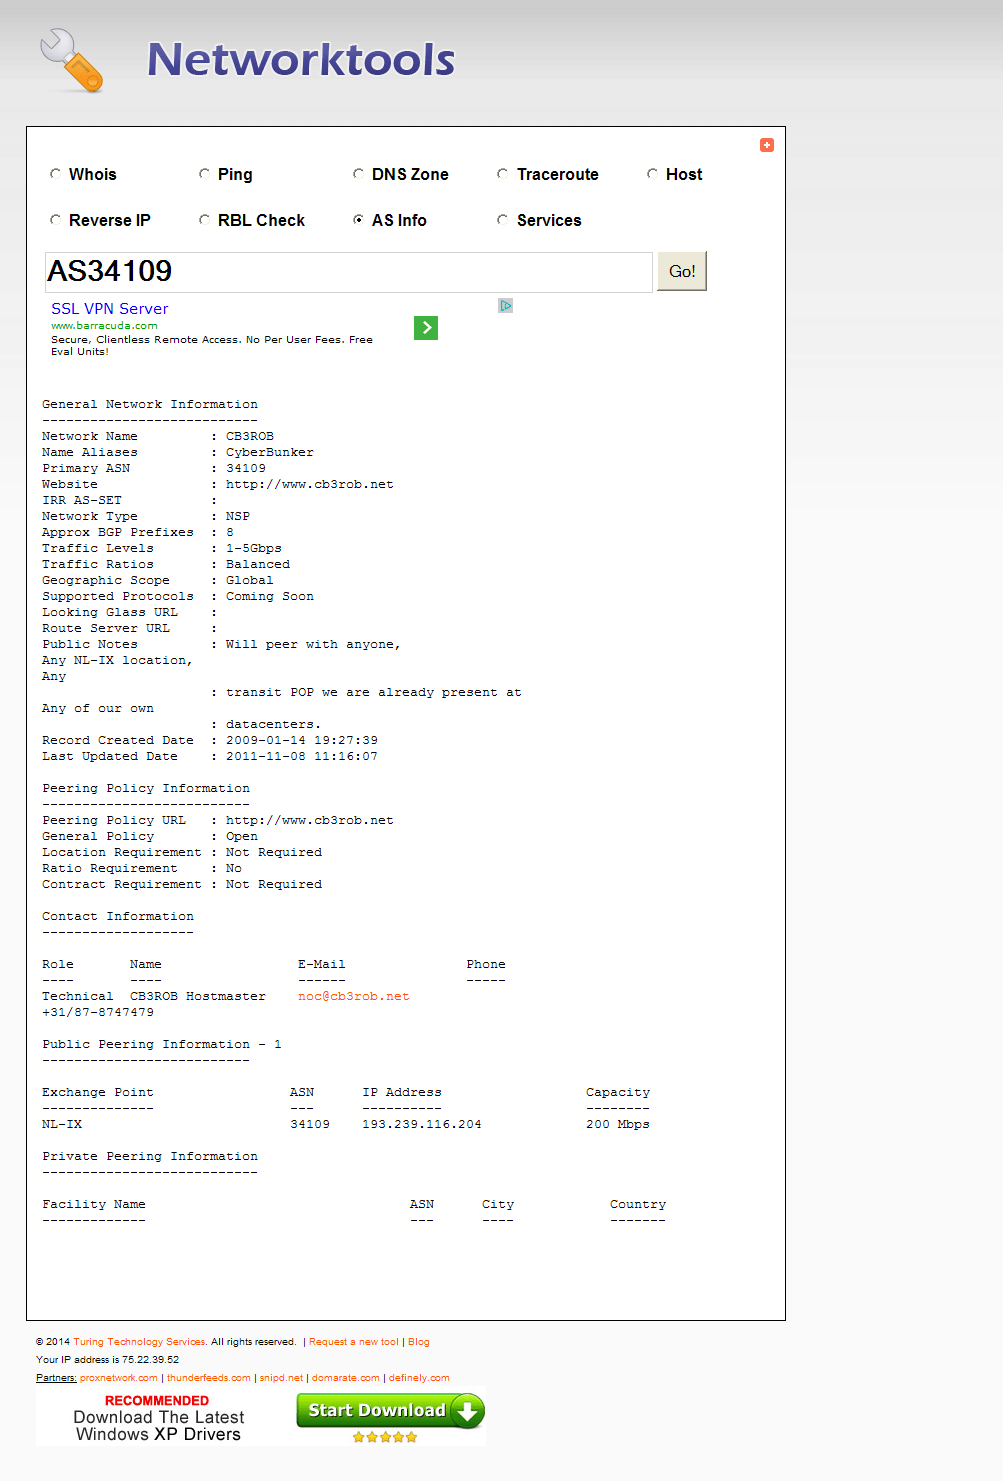This screenshot has width=1003, height=1481.
Task: Click the five-star rating under Start Download
Action: (385, 1437)
